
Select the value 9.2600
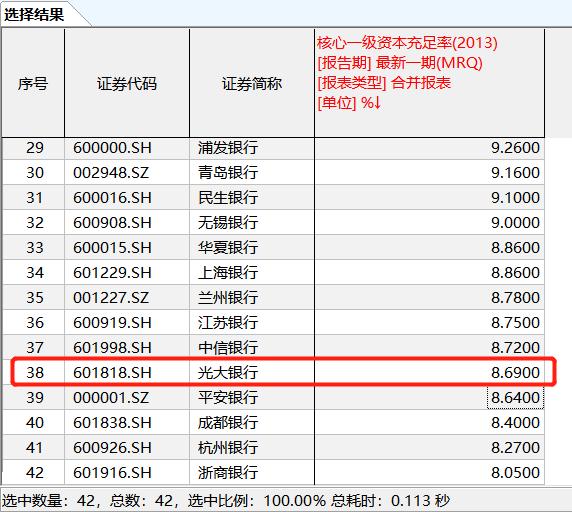tap(515, 148)
